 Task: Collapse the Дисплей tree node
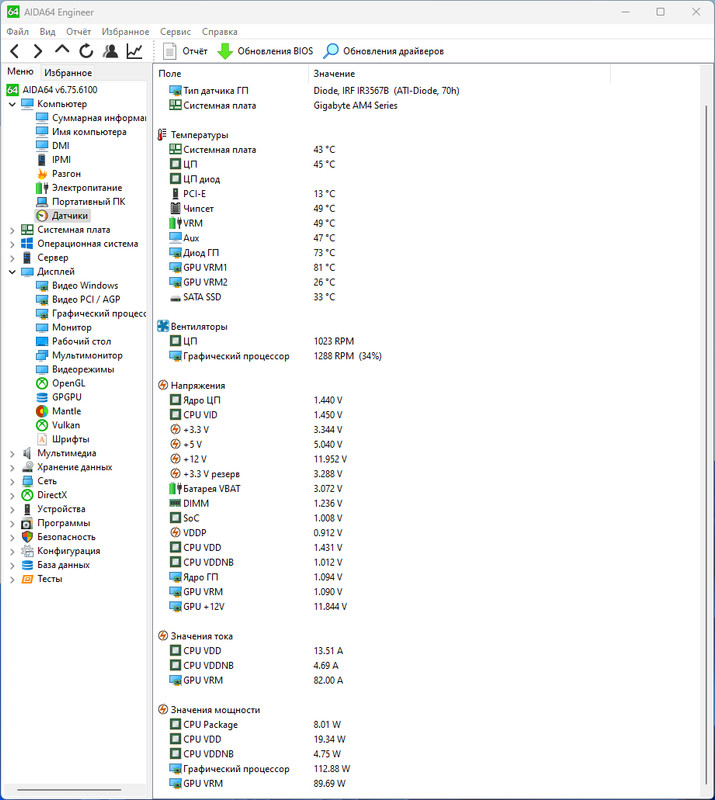pos(12,272)
